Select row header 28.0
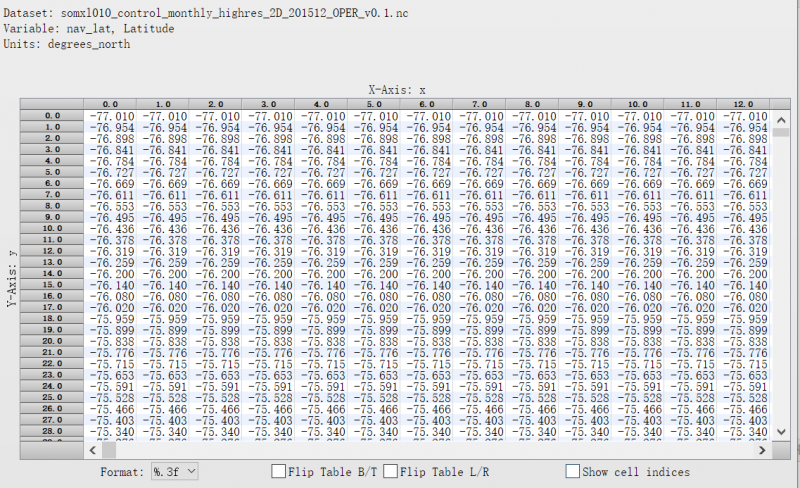 pos(52,431)
